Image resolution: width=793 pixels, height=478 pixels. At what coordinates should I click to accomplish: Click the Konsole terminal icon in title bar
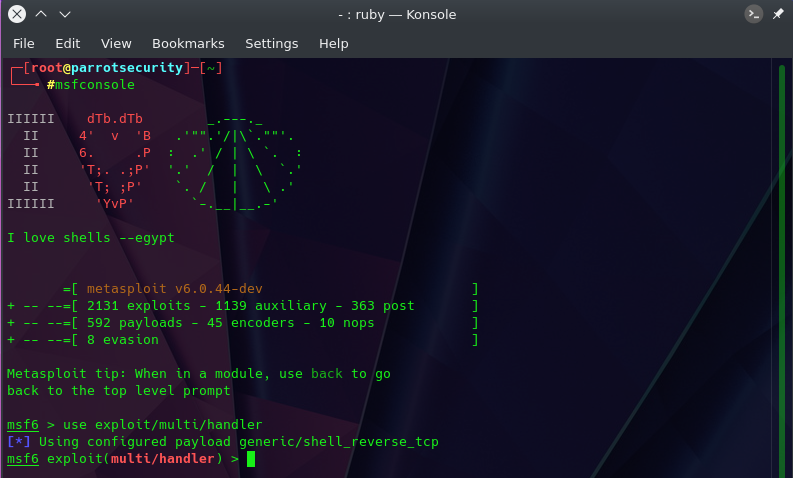click(x=754, y=14)
